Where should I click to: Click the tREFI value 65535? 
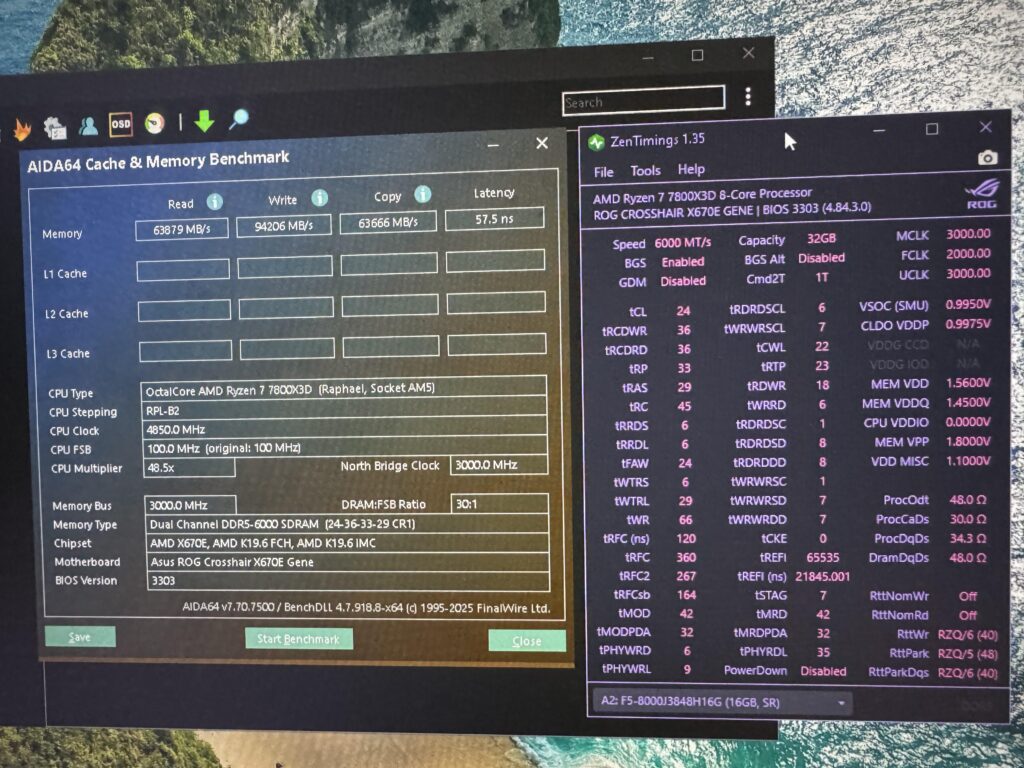click(822, 557)
